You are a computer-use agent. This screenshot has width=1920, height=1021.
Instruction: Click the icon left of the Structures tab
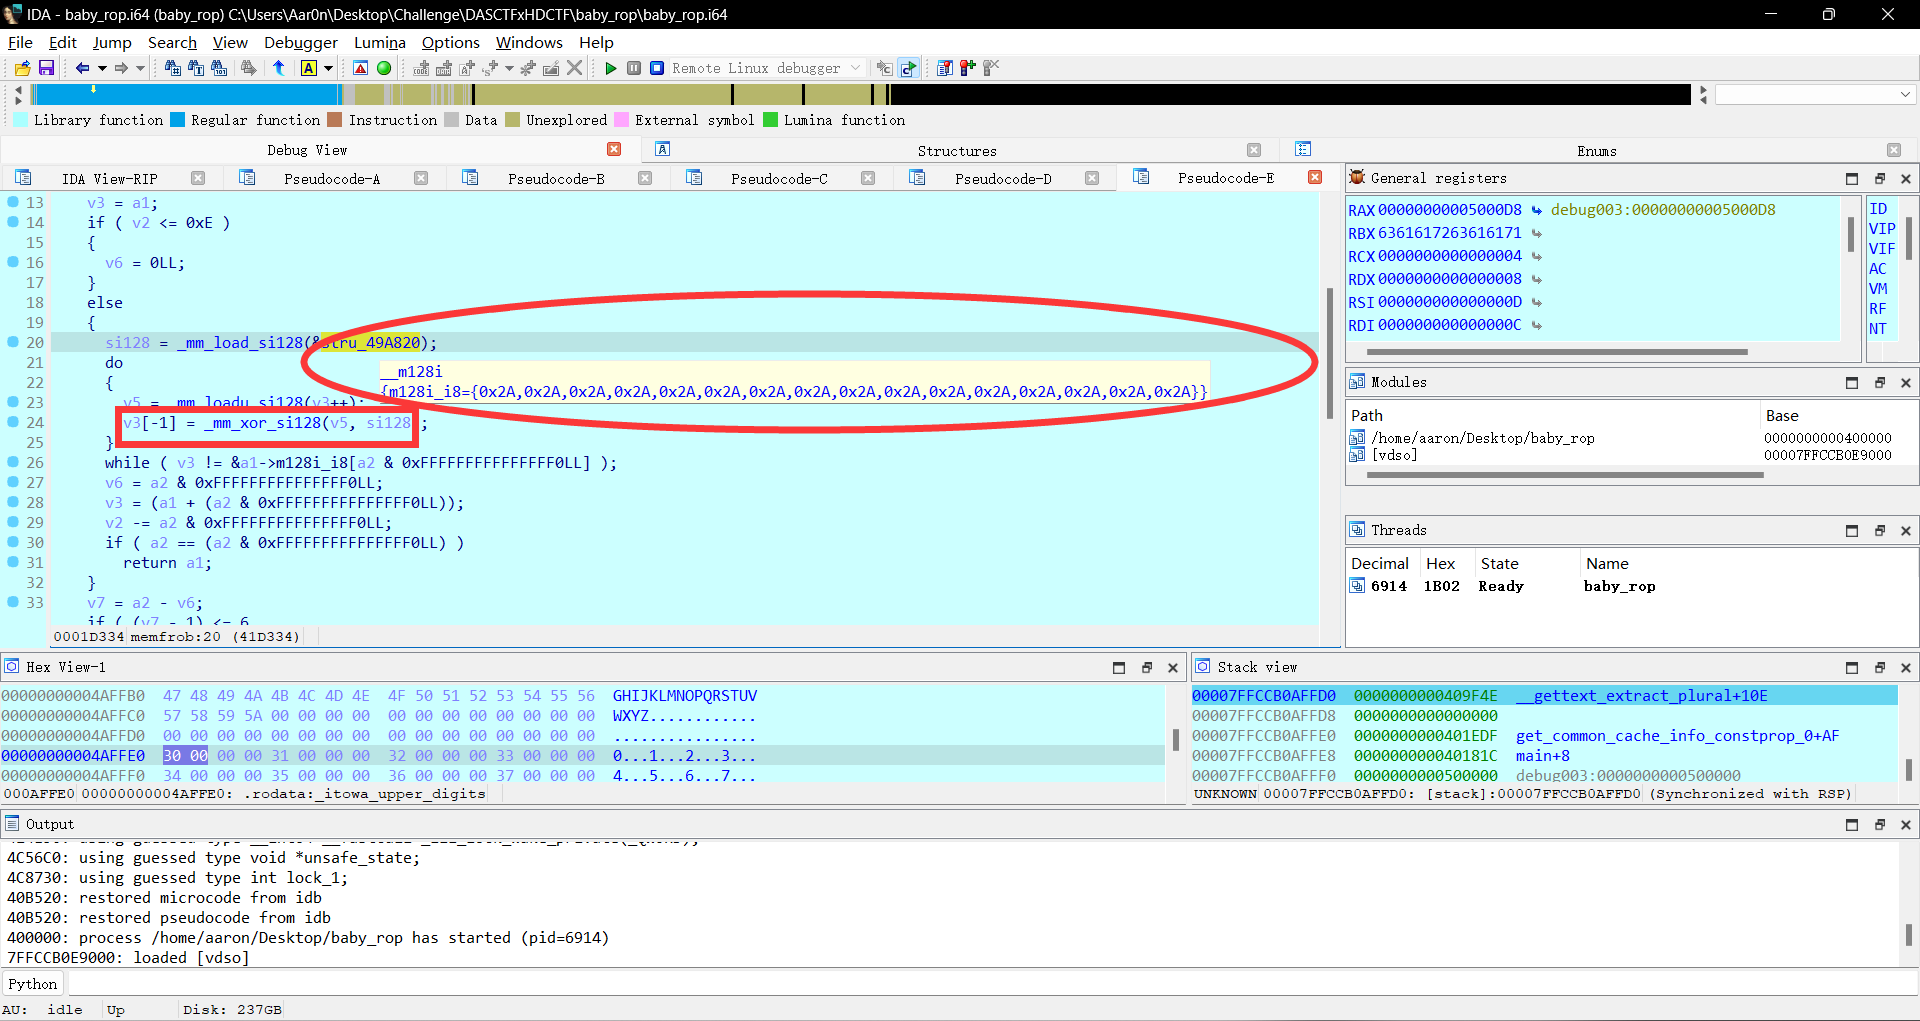[x=662, y=149]
